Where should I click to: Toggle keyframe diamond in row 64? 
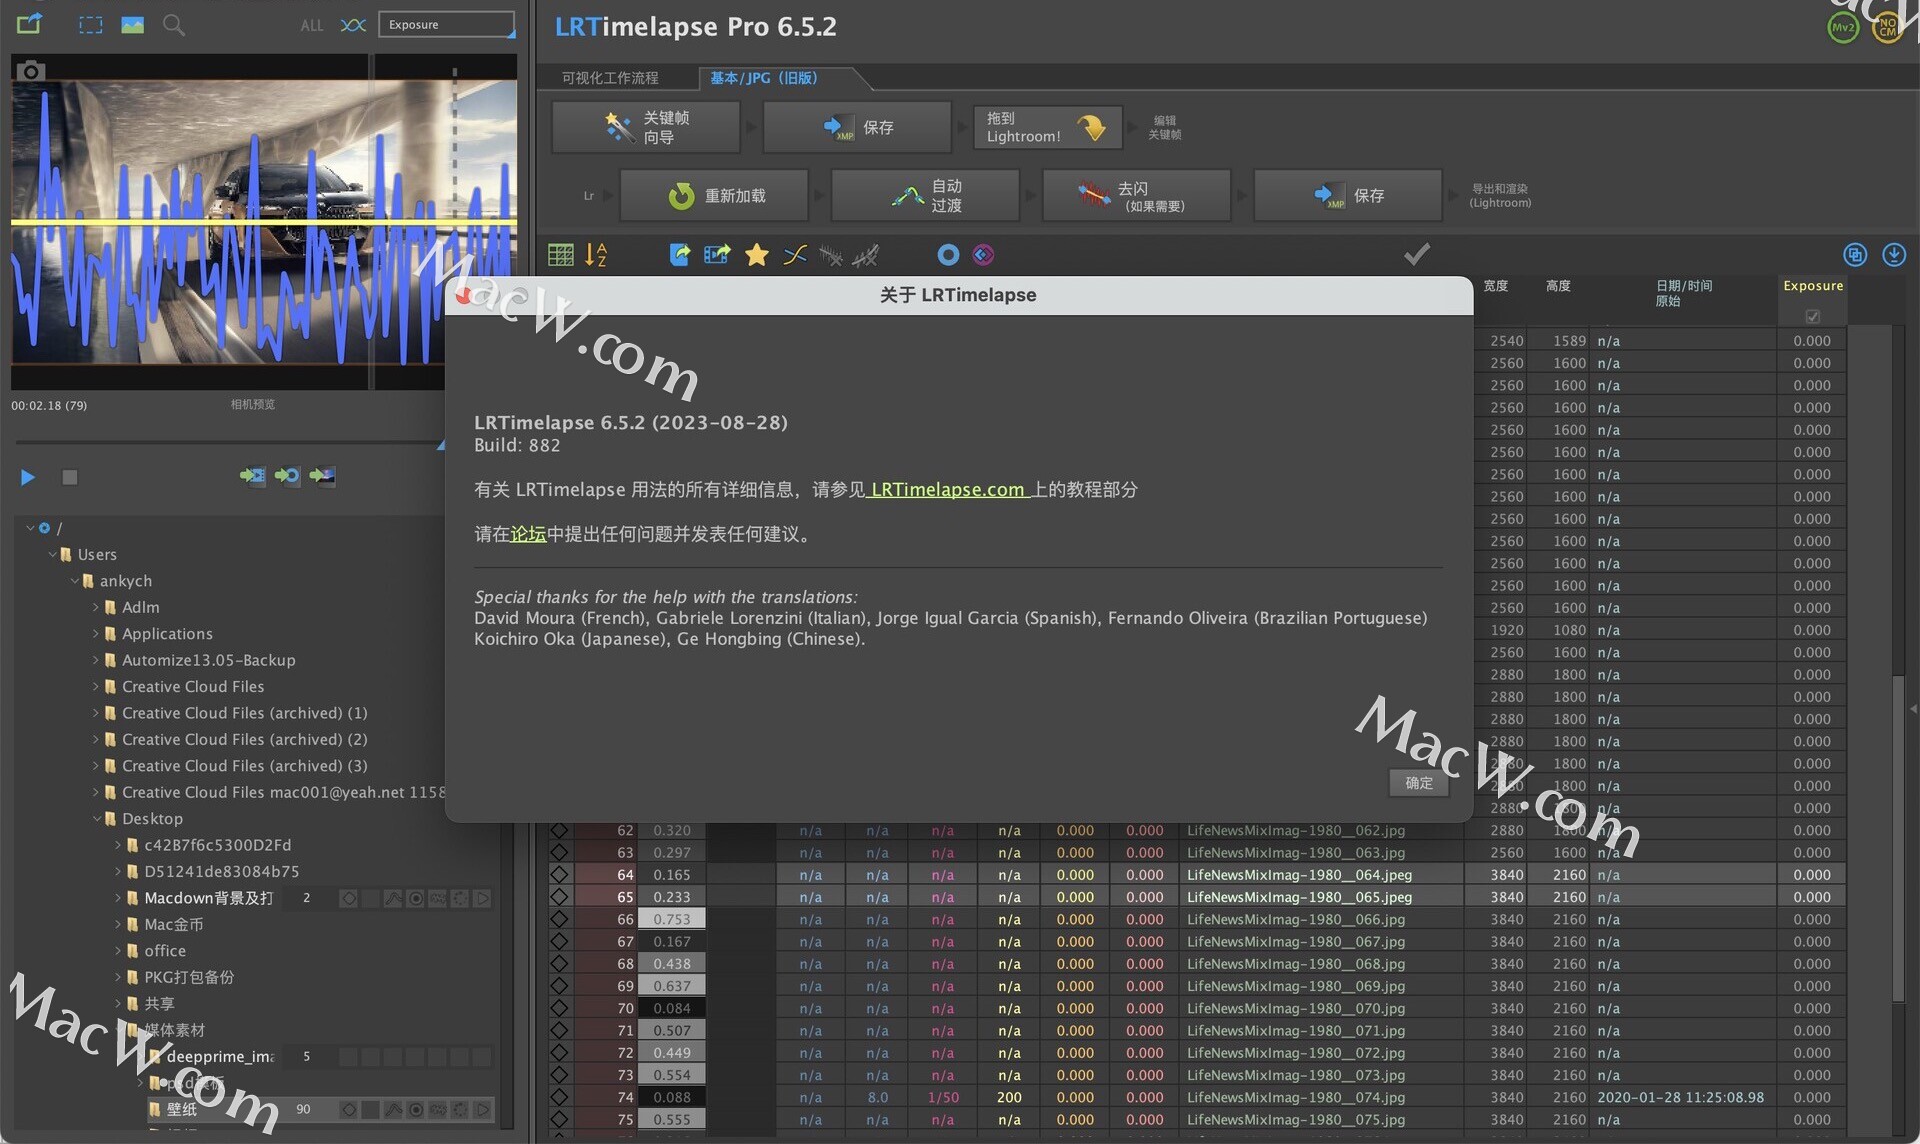tap(559, 875)
